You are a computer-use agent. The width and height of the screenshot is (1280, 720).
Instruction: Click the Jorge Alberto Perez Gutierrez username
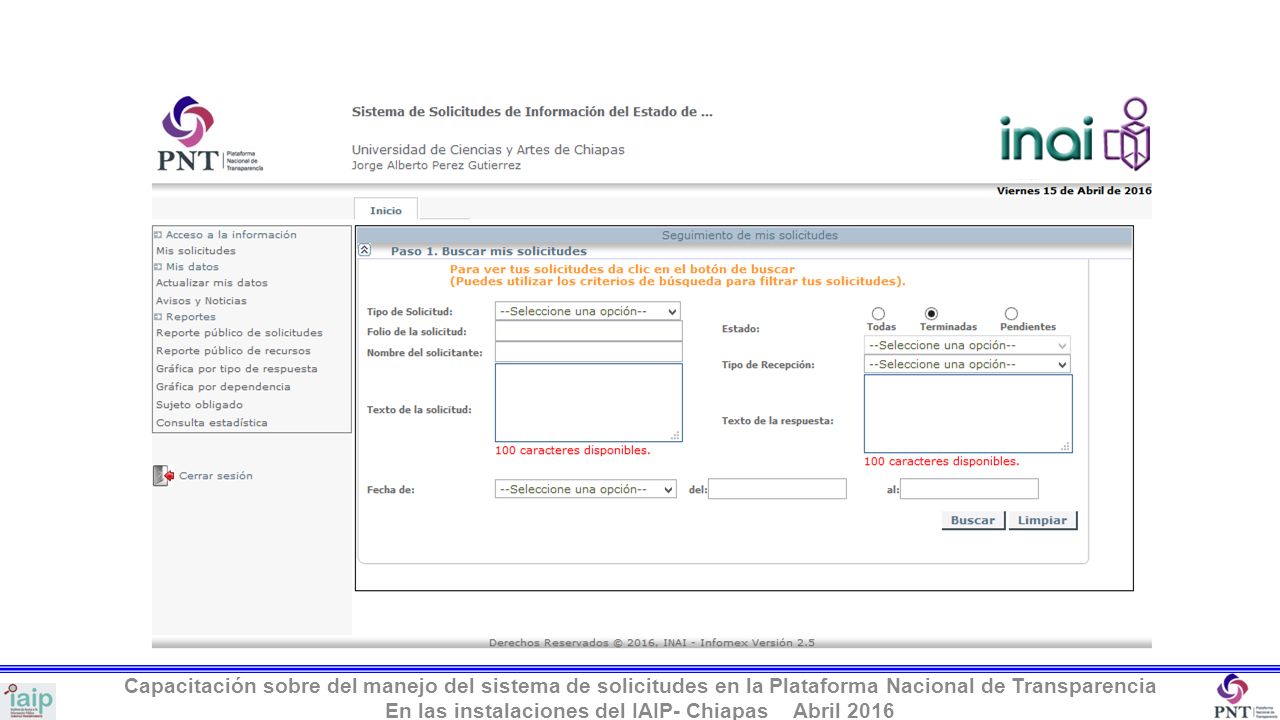[x=436, y=166]
